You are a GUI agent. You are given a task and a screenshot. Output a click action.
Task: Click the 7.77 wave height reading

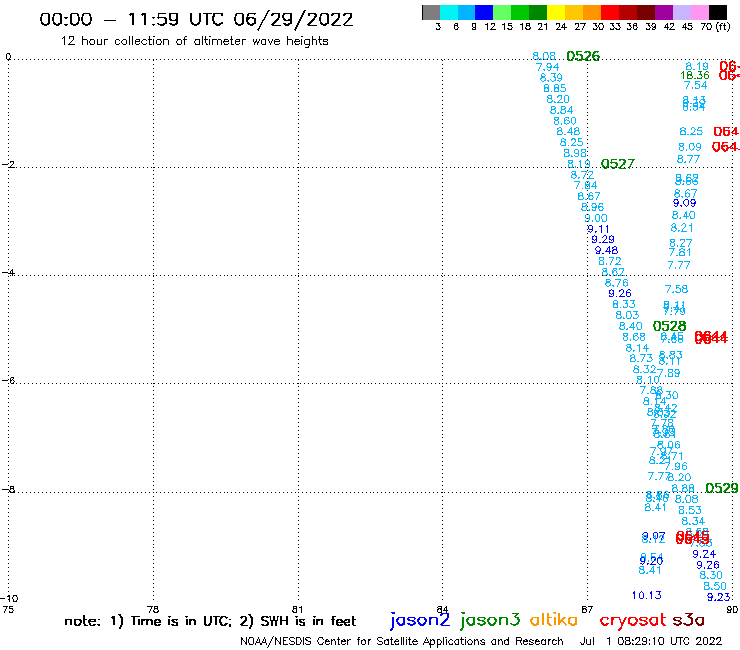[x=679, y=265]
